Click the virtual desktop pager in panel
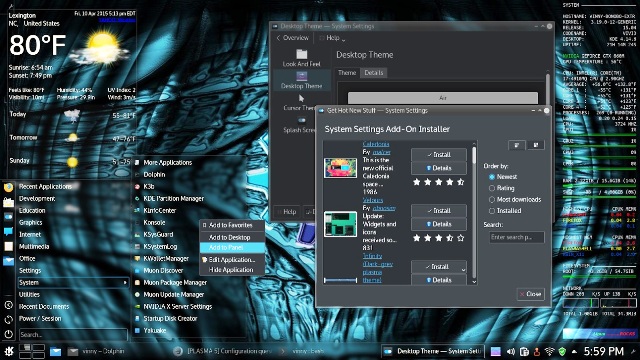Screen dimensions: 640x360 32,351
